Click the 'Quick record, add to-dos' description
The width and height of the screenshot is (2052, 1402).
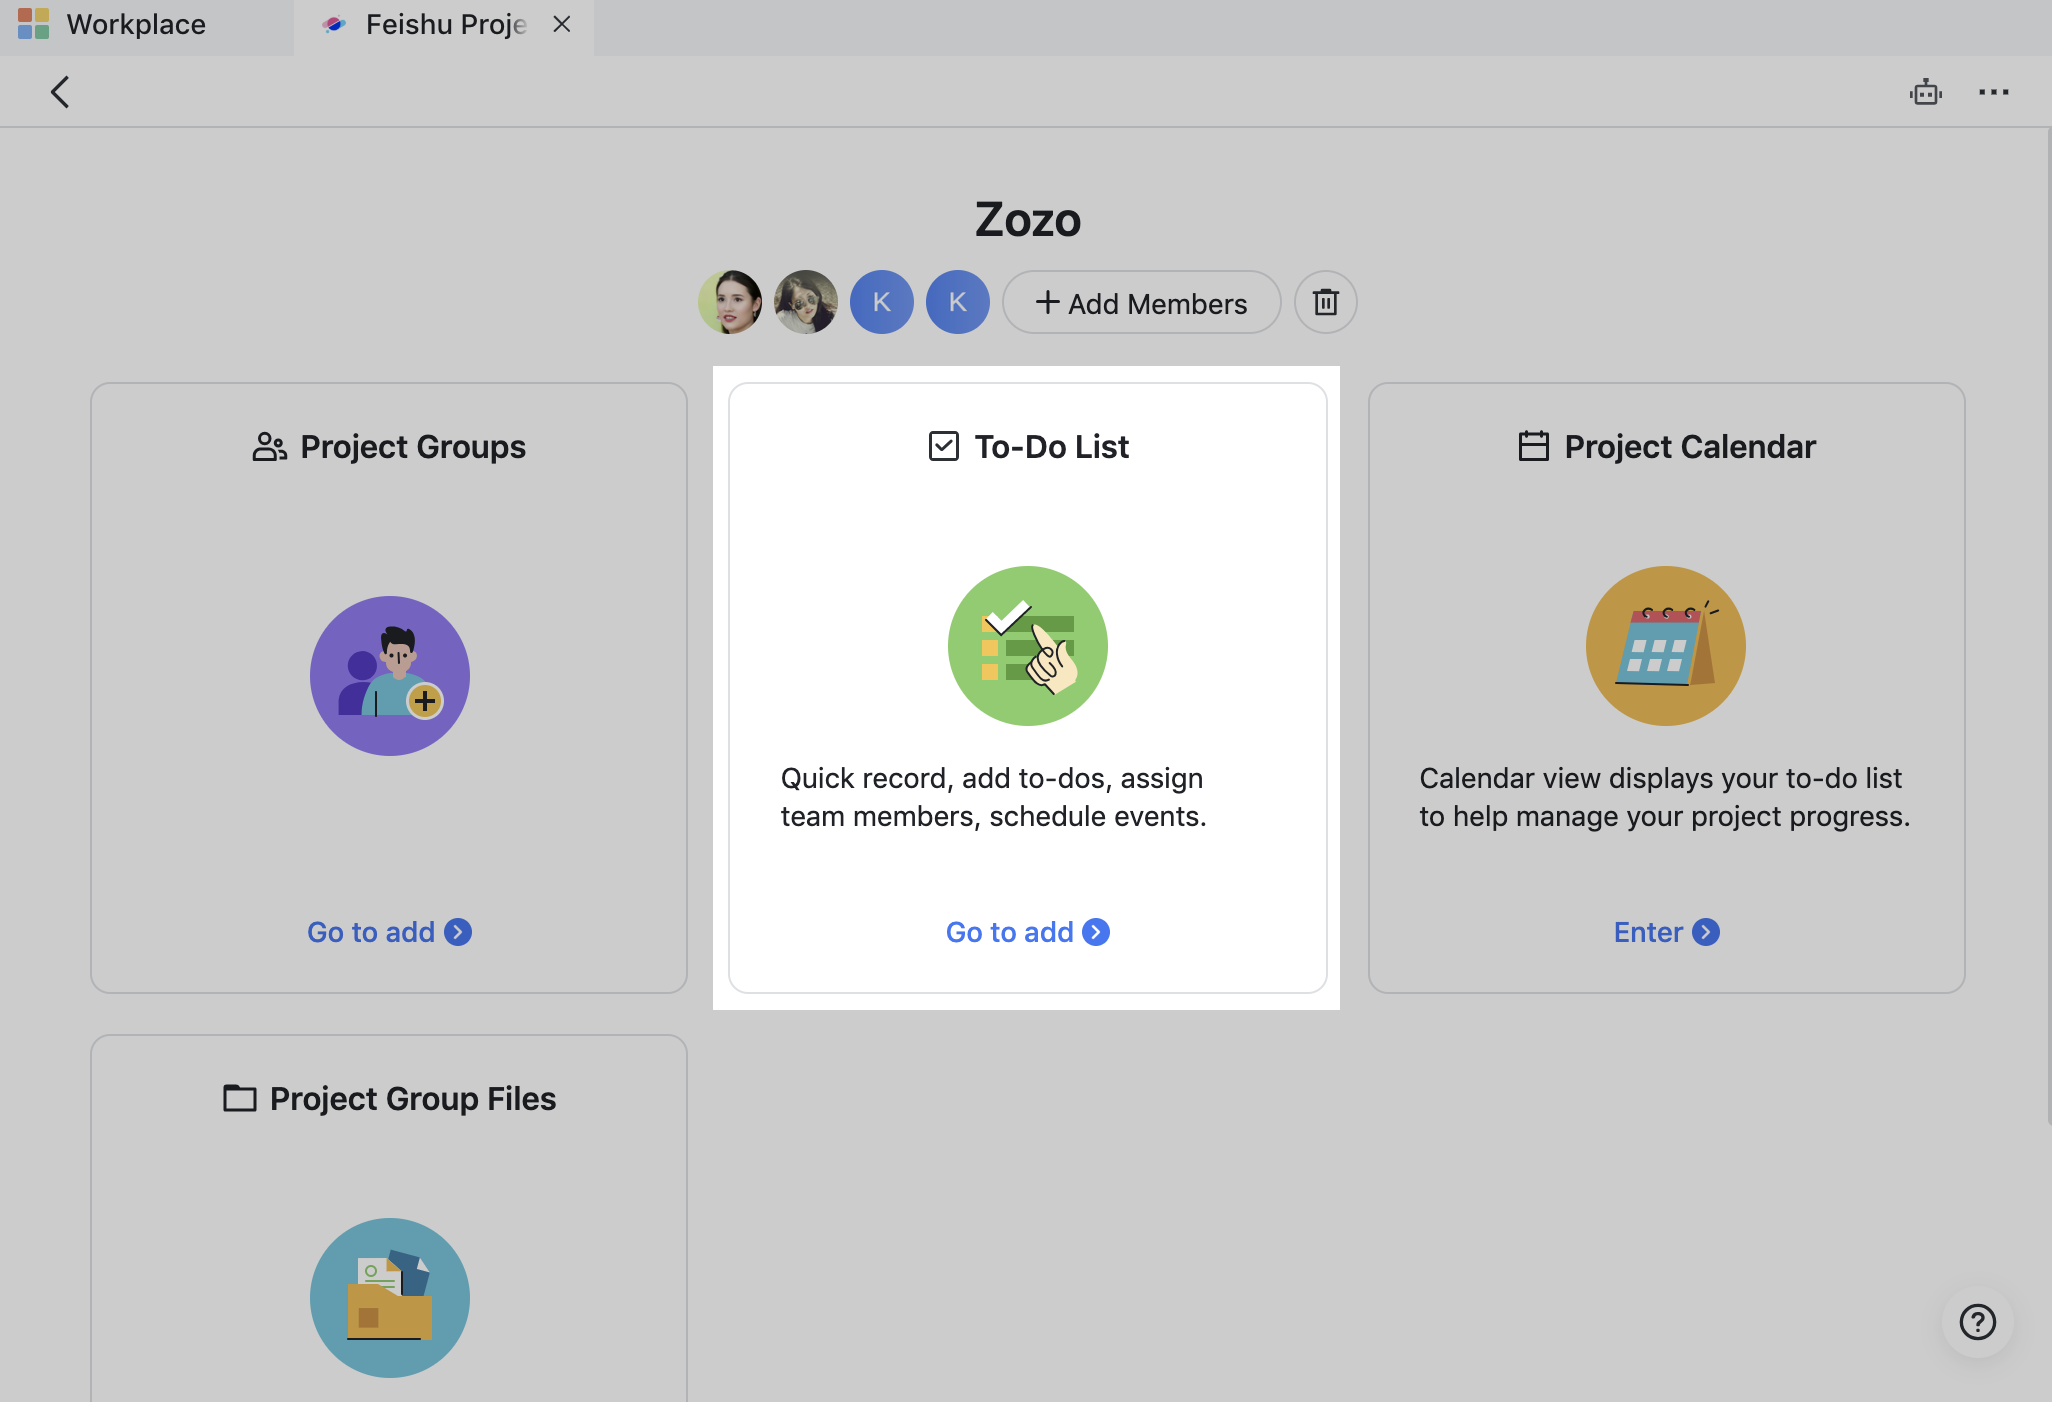point(994,797)
